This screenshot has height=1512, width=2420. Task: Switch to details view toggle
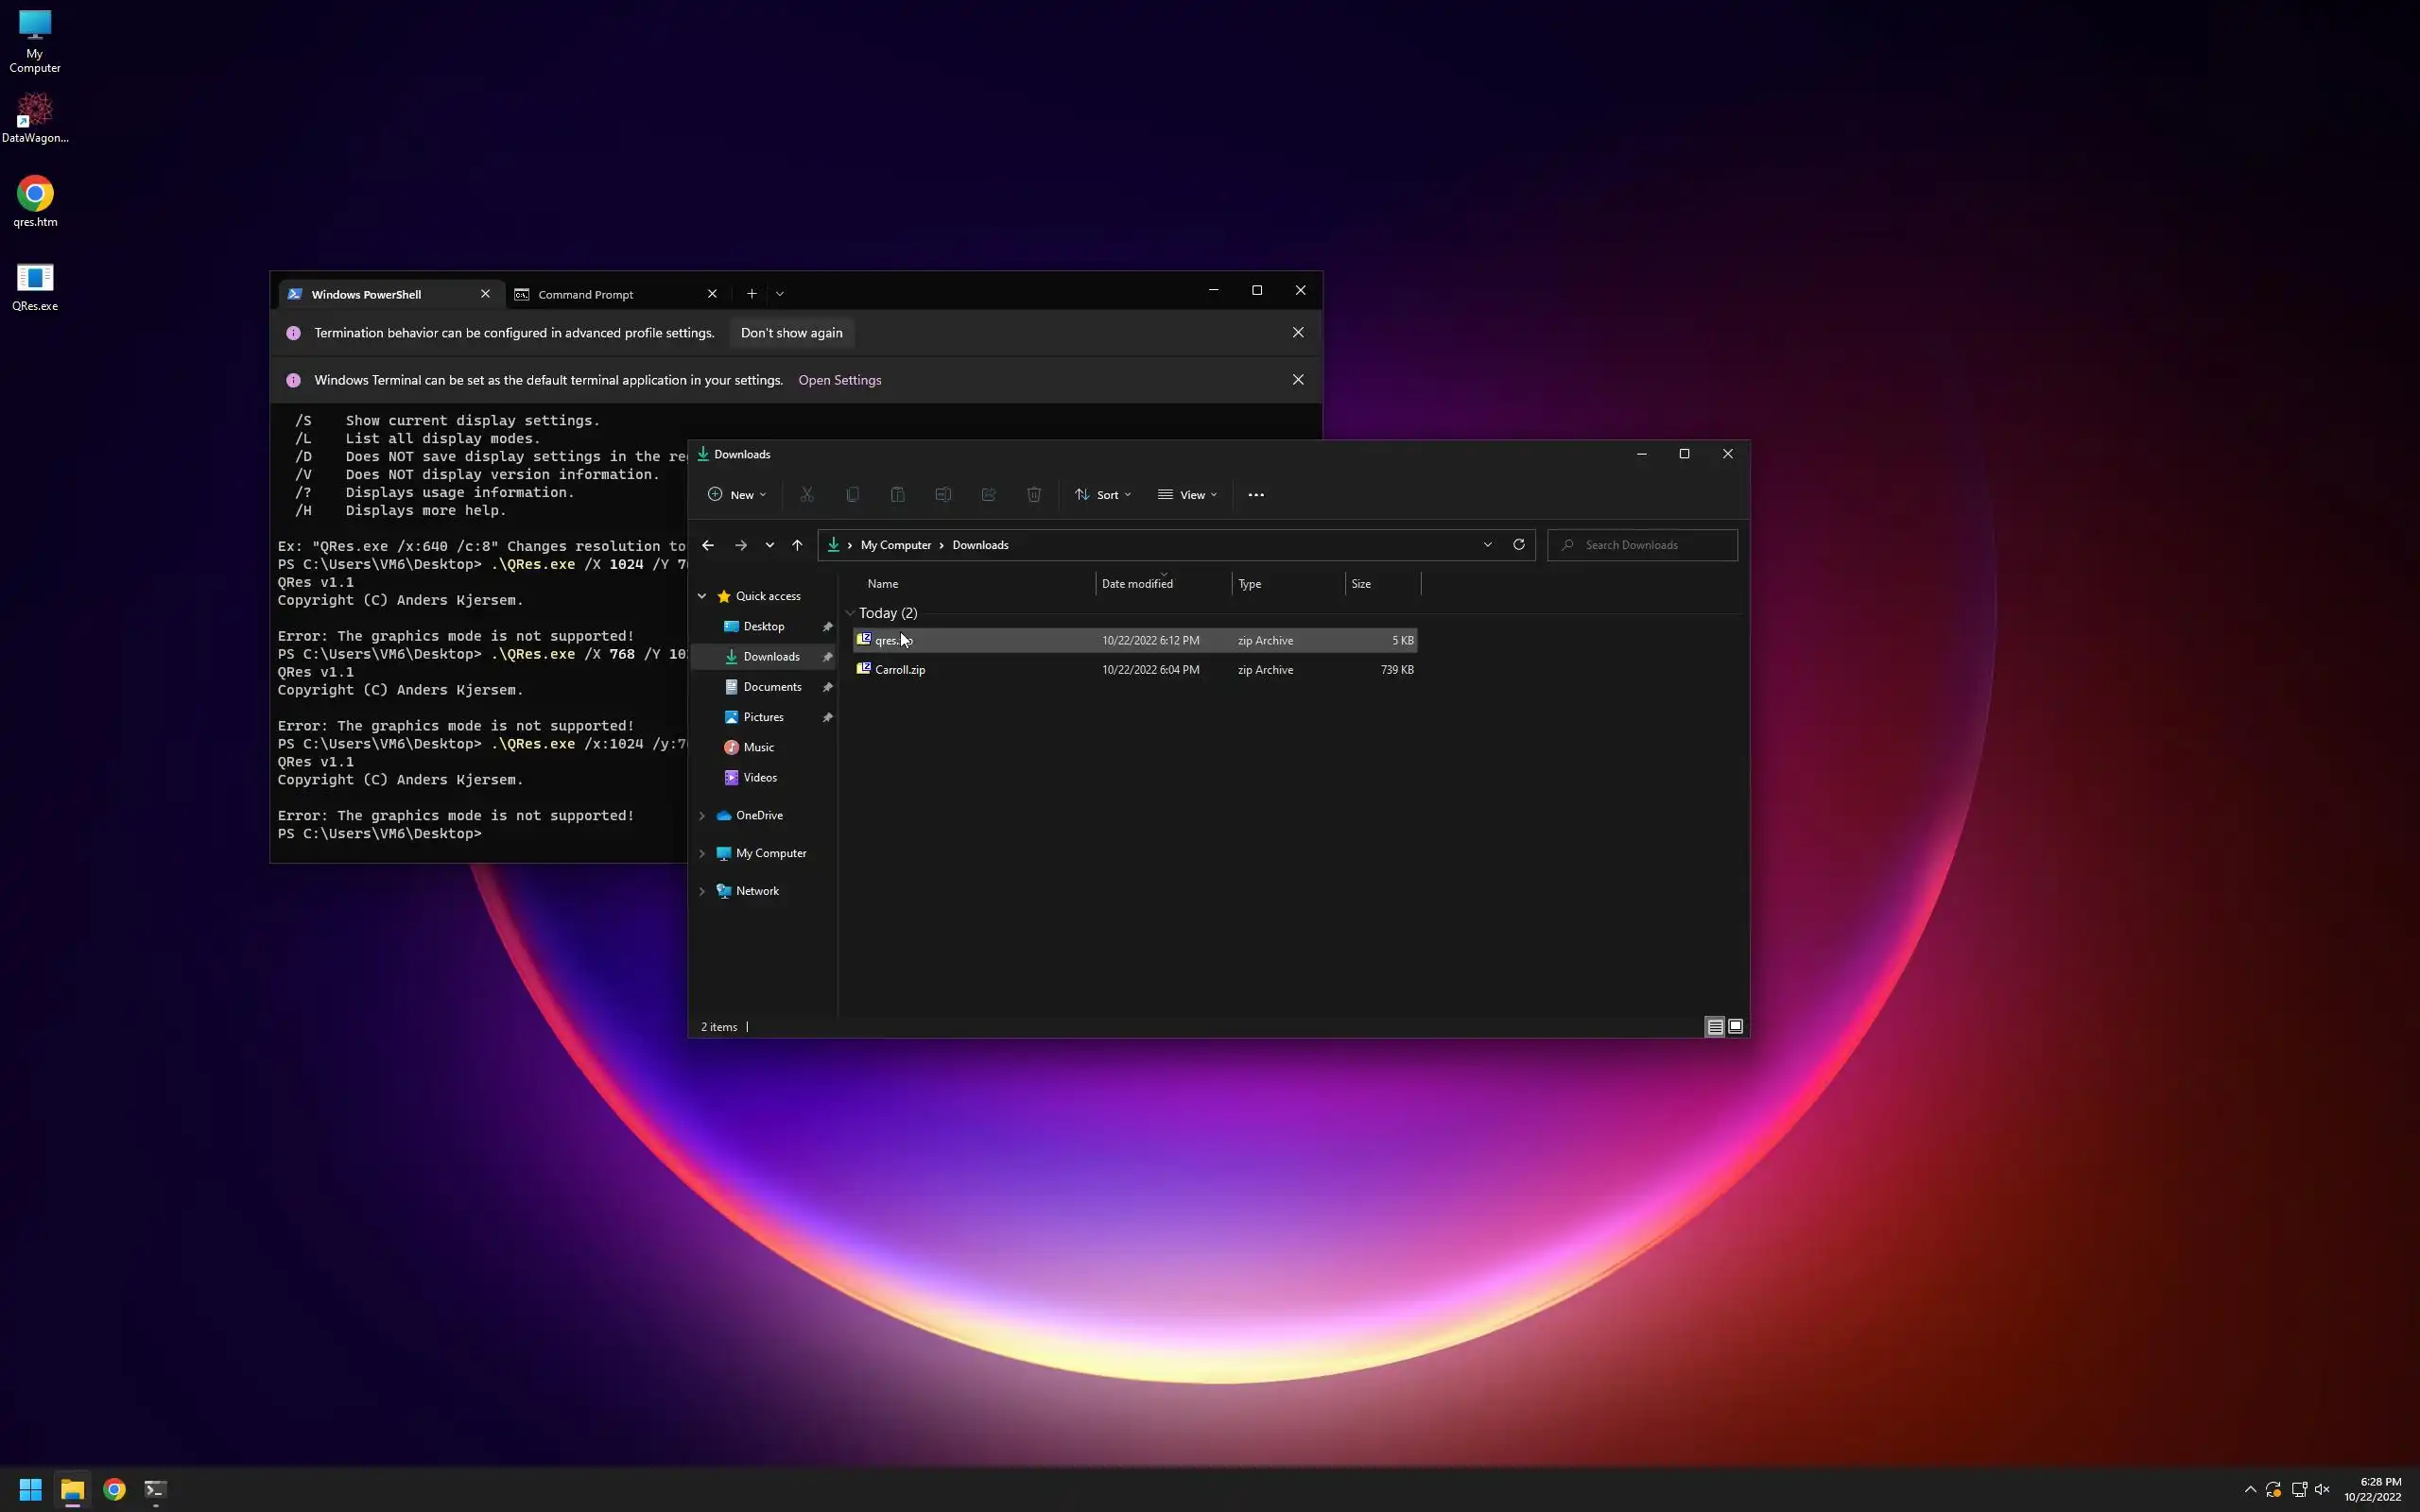pos(1714,1027)
